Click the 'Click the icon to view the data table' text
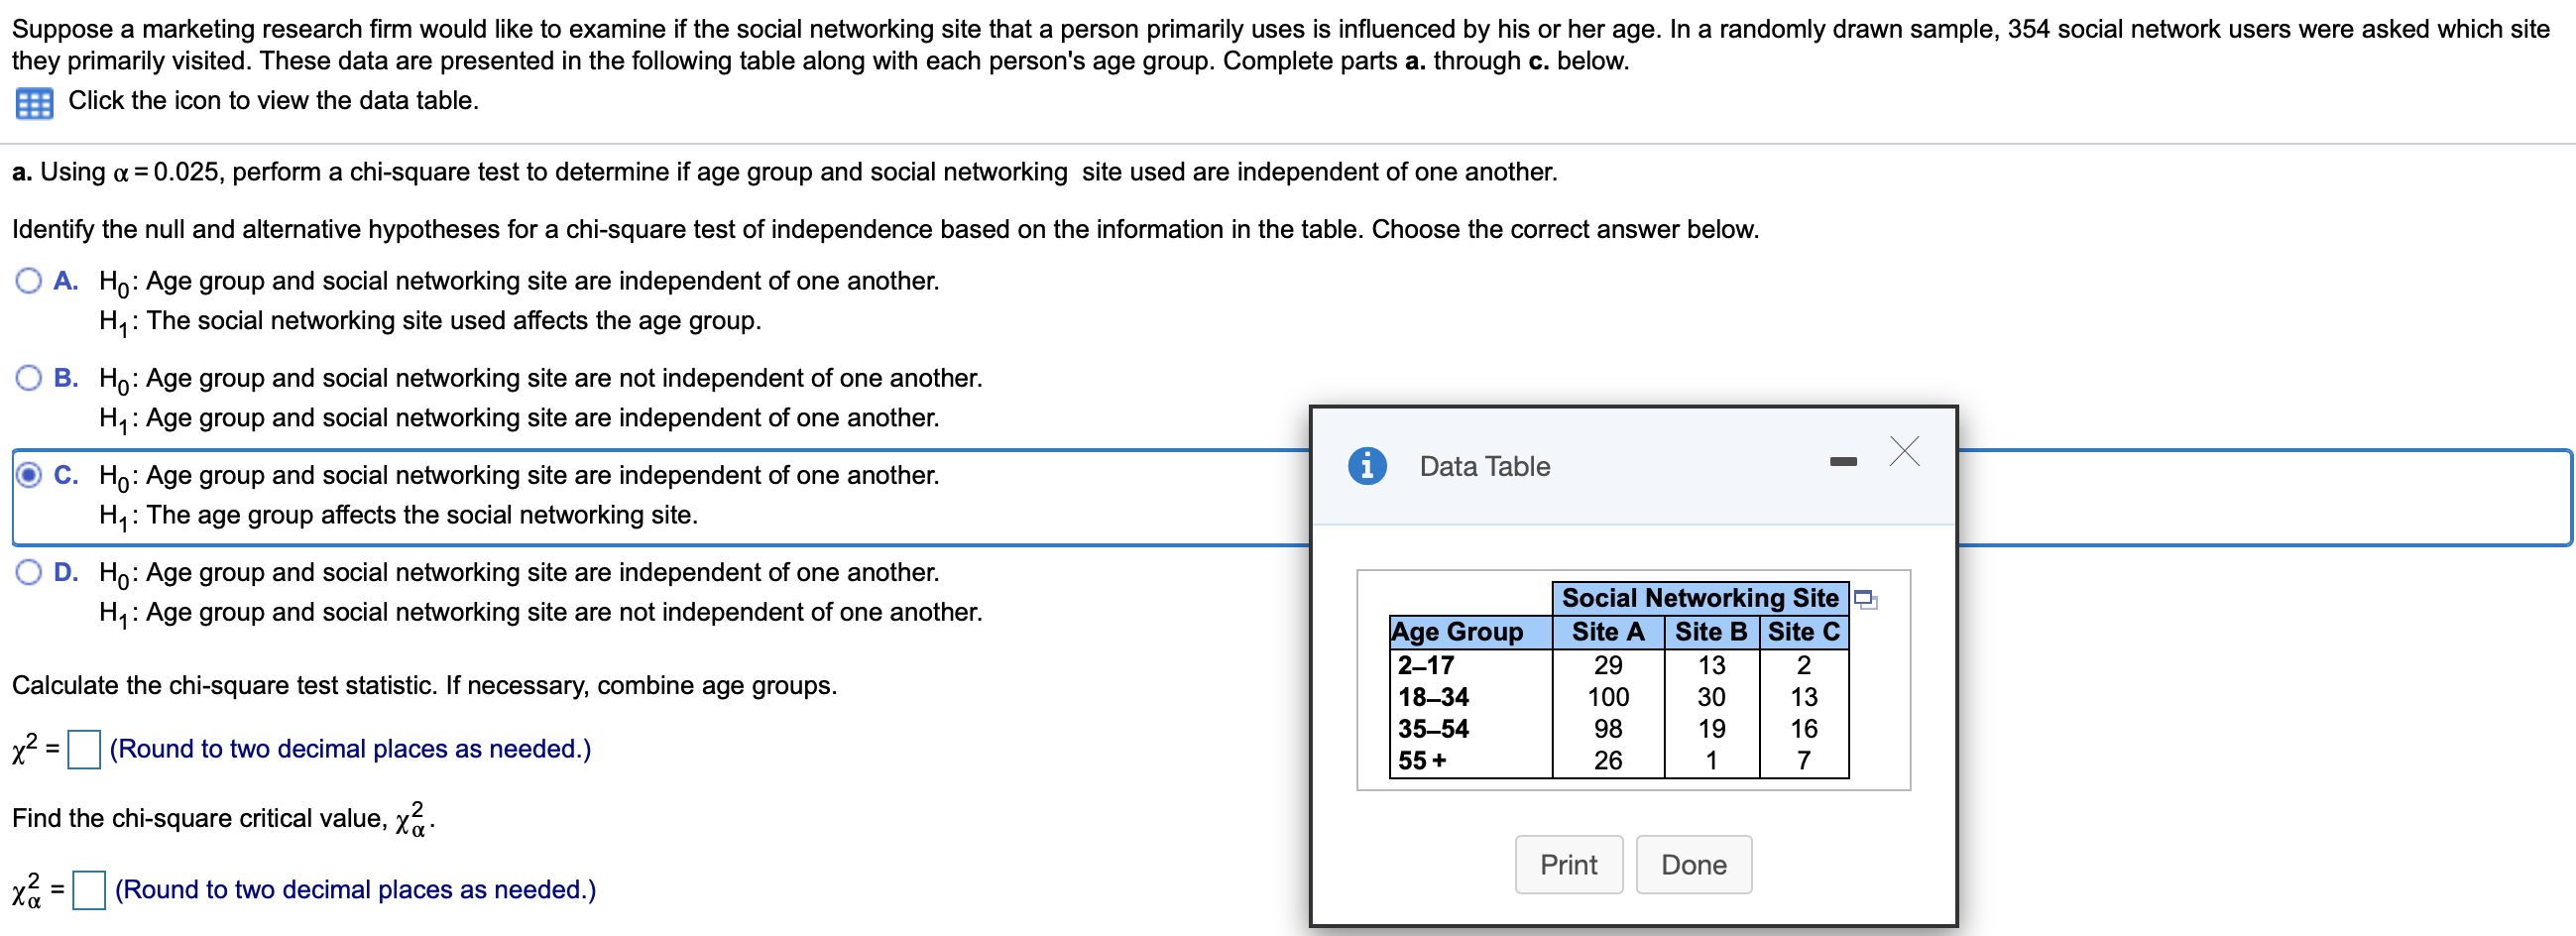This screenshot has height=936, width=2576. 273,101
